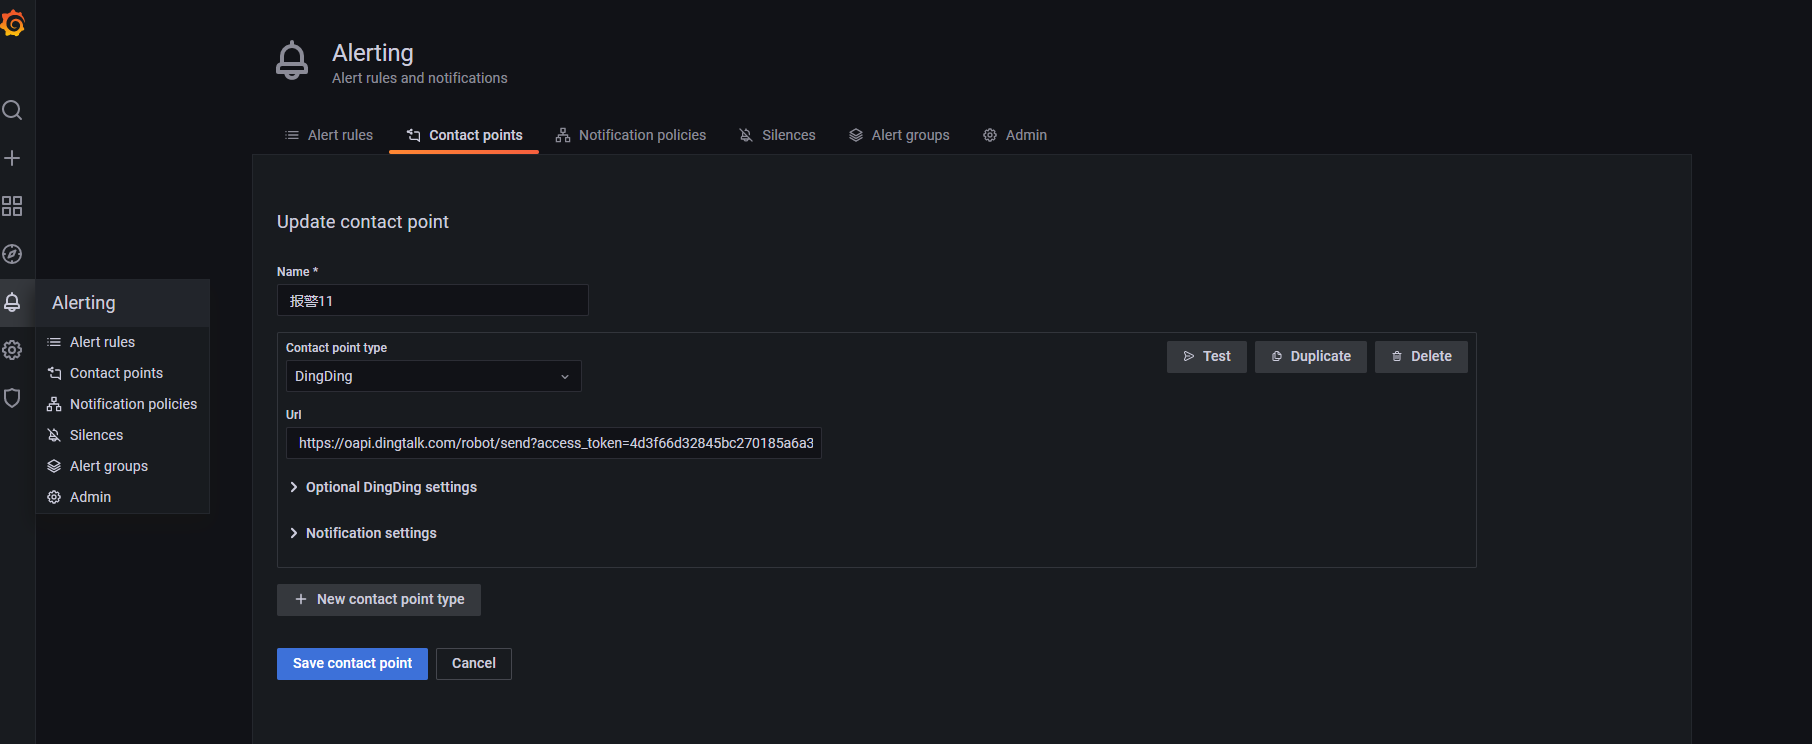Open Alert rules in sidebar submenu

coord(123,342)
